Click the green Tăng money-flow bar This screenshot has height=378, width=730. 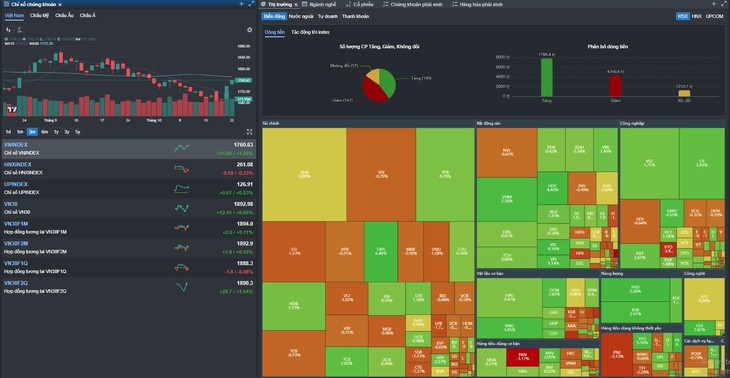(547, 77)
